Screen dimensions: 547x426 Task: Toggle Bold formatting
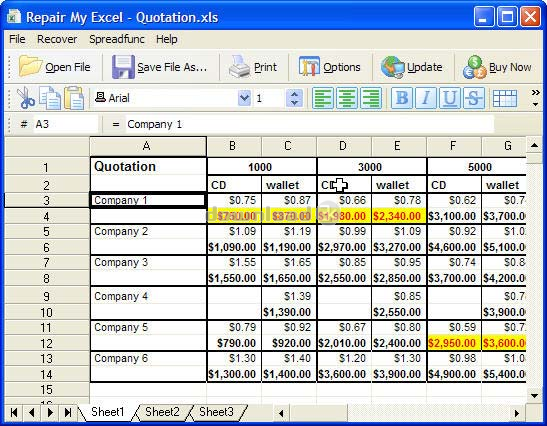click(x=402, y=98)
